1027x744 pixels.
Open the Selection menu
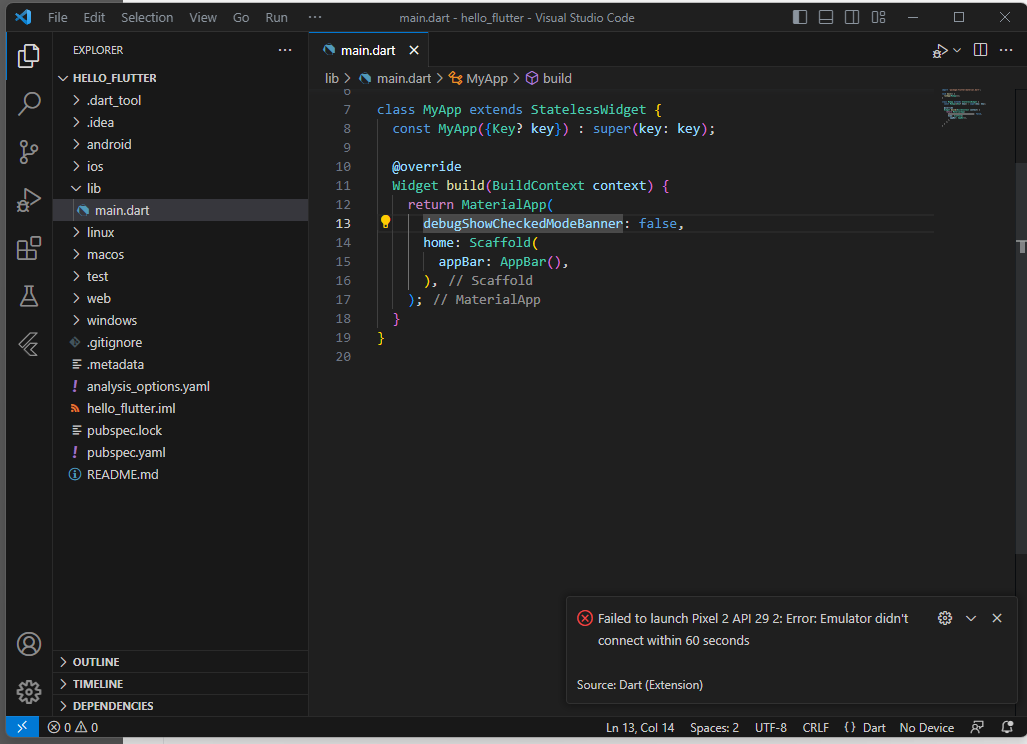(147, 17)
